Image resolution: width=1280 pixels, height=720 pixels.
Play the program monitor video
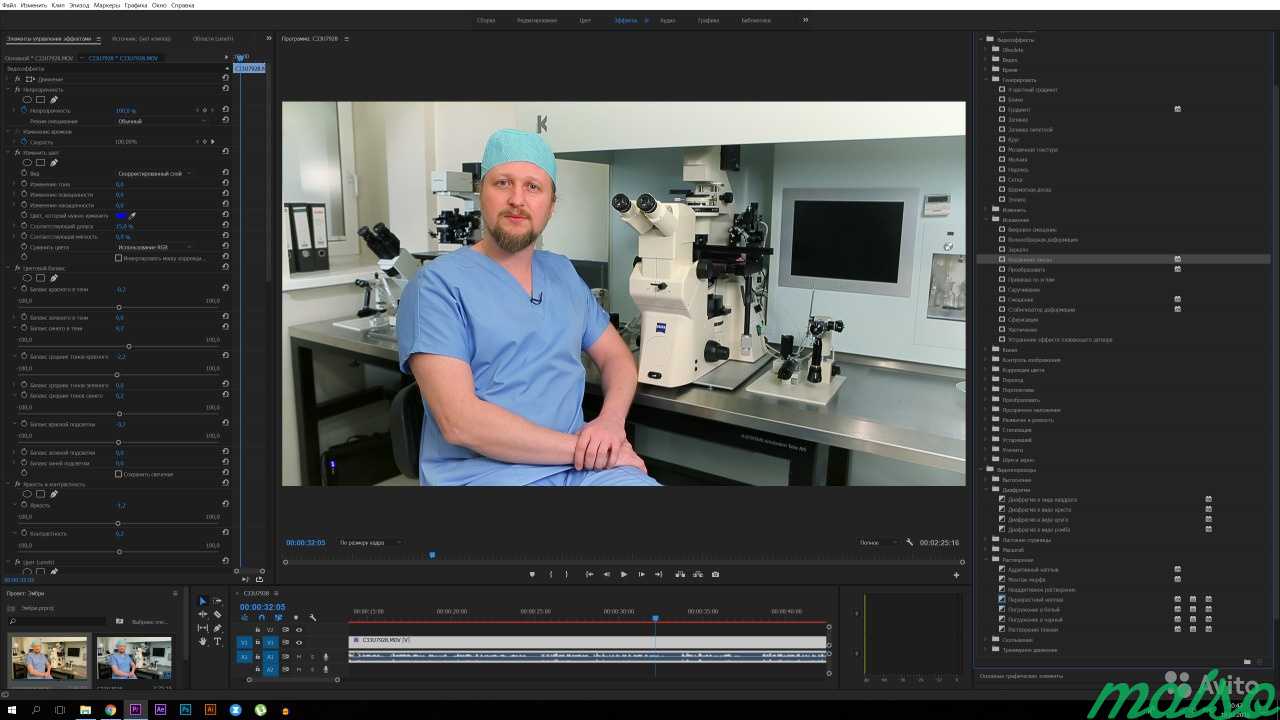623,574
